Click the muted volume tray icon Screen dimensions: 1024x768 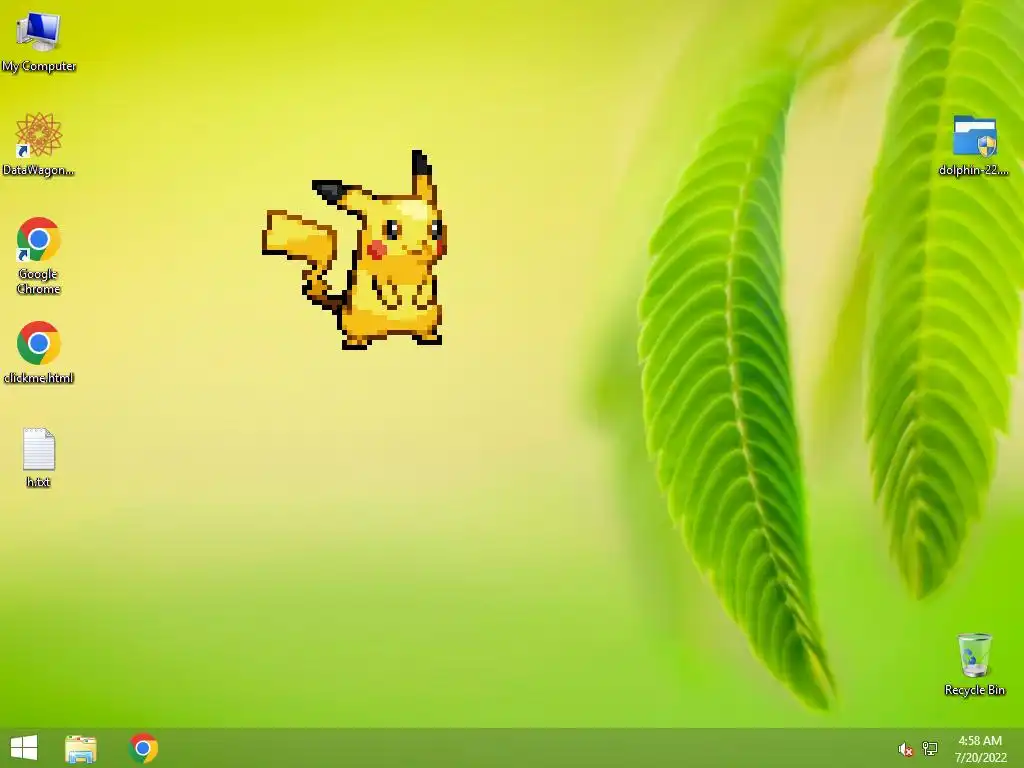tap(905, 749)
